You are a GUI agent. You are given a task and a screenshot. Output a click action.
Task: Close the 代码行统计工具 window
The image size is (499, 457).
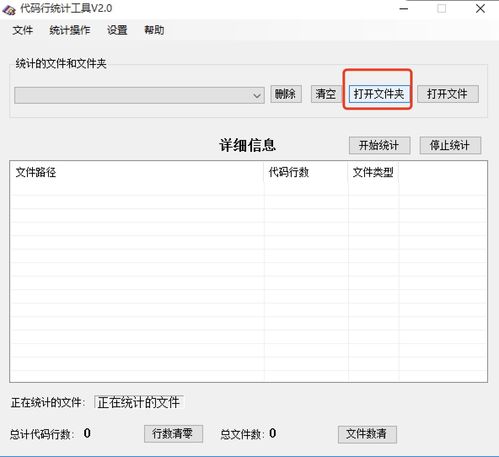480,9
